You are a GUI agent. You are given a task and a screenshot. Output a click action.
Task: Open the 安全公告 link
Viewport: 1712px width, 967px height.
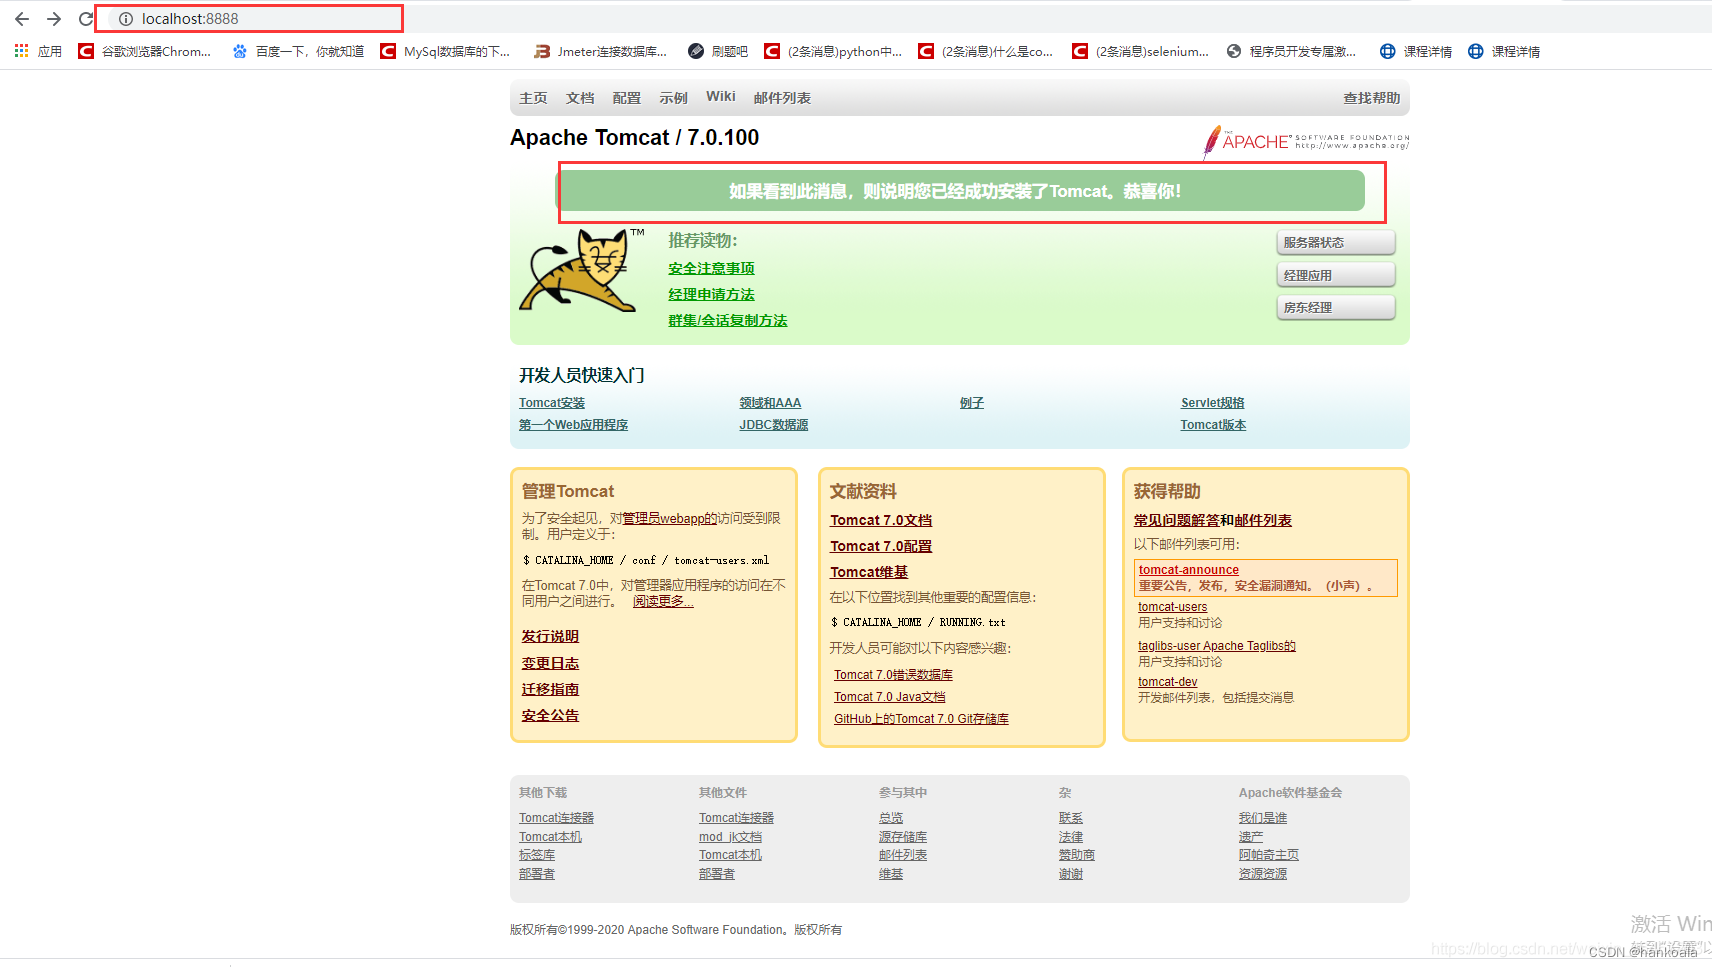pos(550,715)
